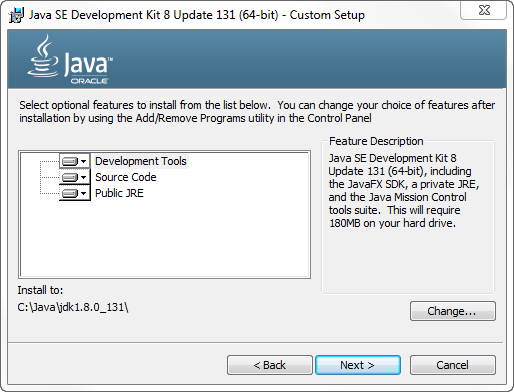Screen dimensions: 514x392
Task: Click the Source Code drive icon
Action: point(70,177)
